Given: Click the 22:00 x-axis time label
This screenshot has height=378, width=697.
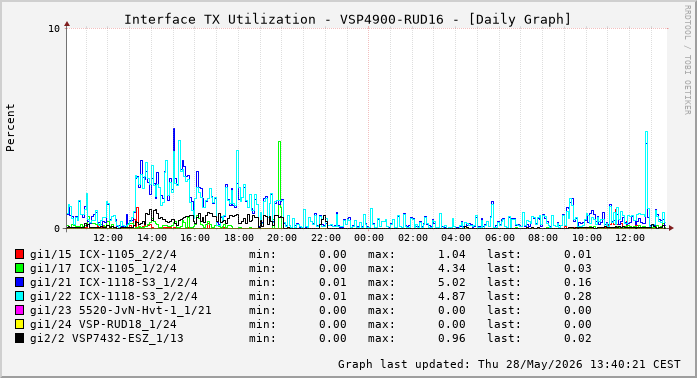Looking at the screenshot, I should [x=326, y=238].
